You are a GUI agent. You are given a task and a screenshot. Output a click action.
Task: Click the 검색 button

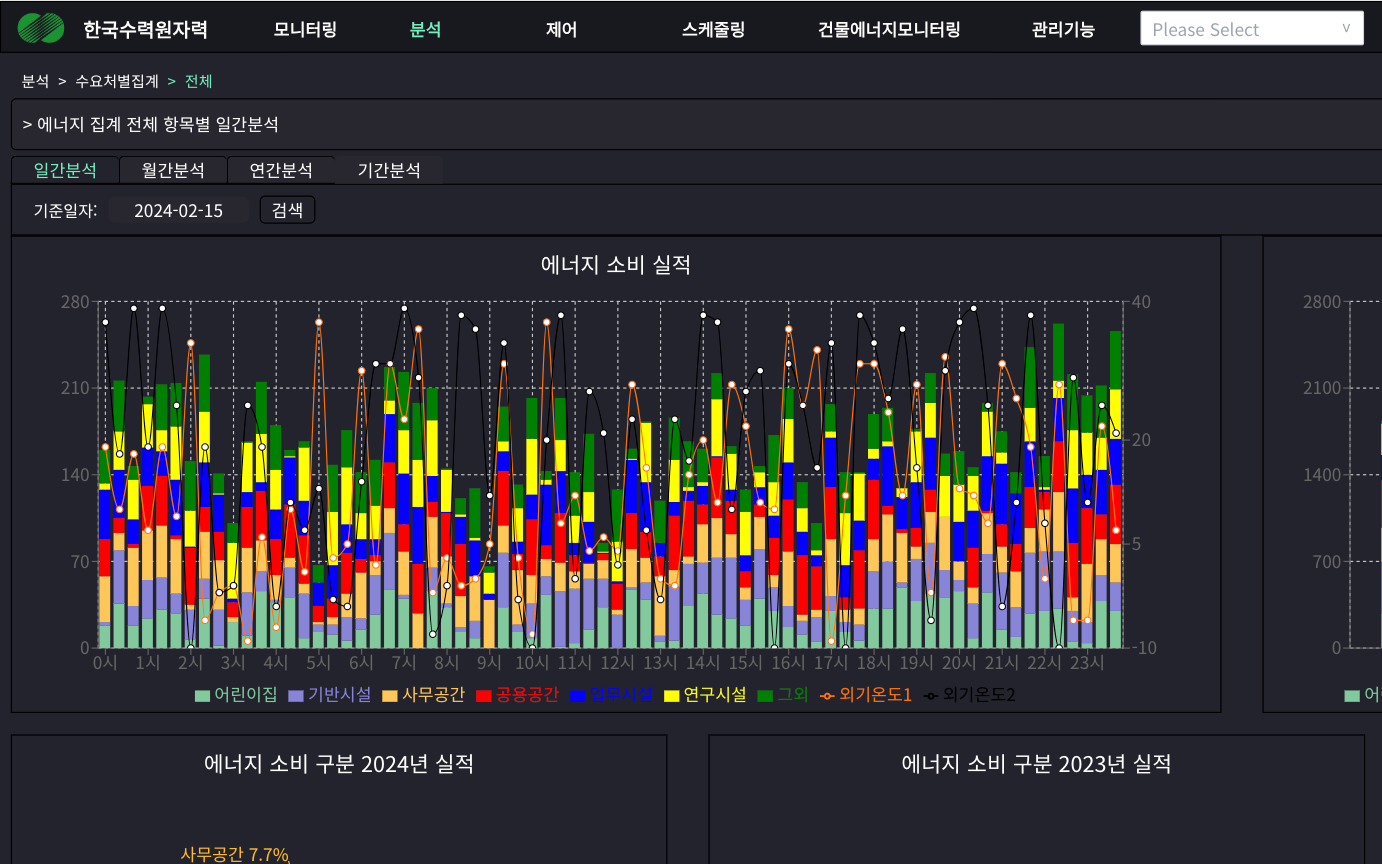point(287,210)
